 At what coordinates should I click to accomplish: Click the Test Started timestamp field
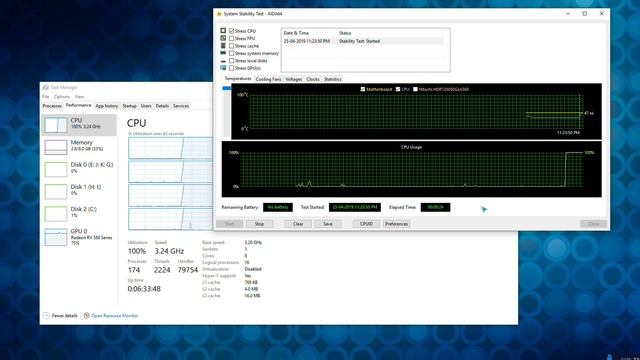tap(355, 207)
